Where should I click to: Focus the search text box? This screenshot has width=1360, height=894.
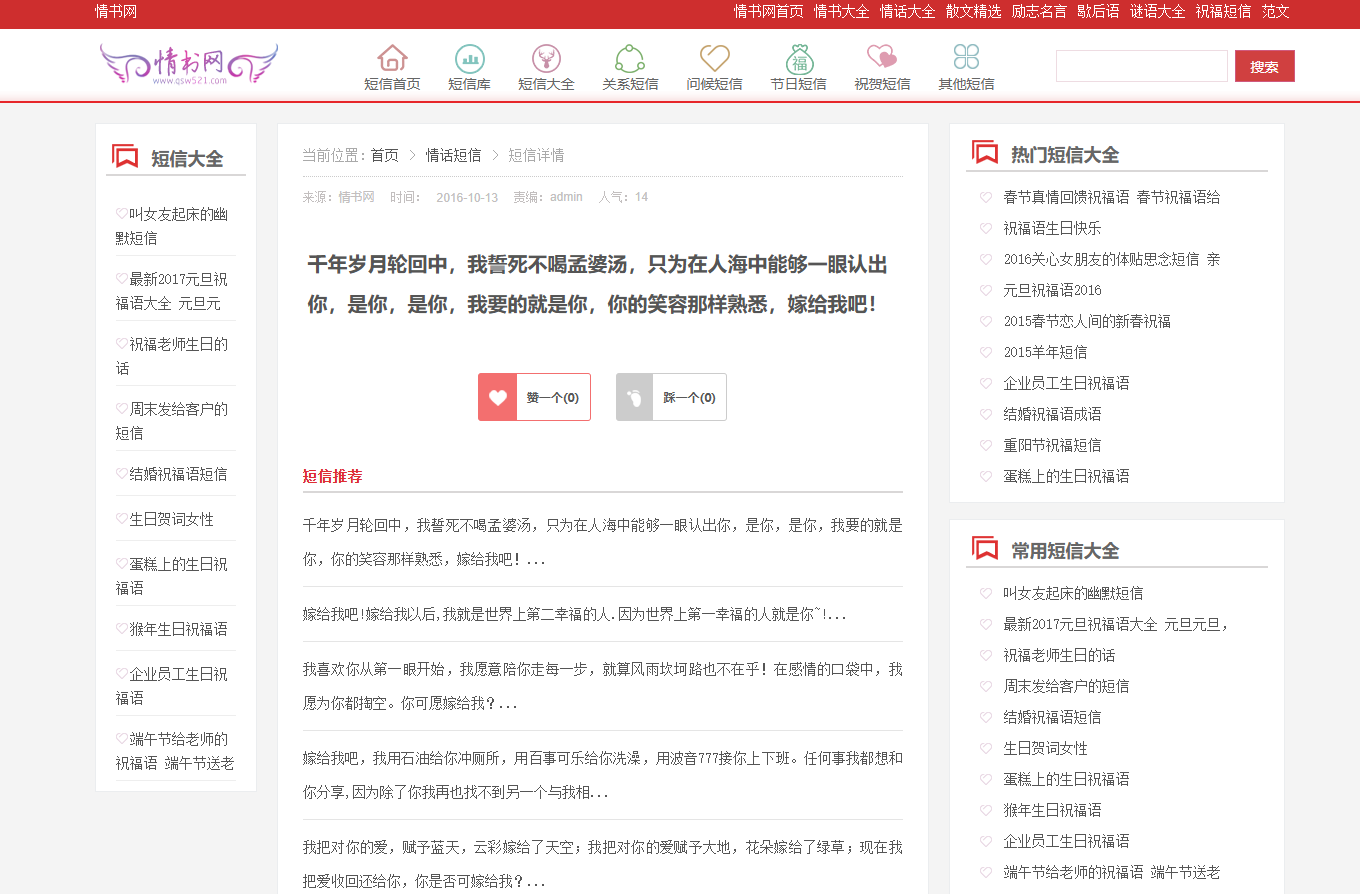(x=1142, y=66)
